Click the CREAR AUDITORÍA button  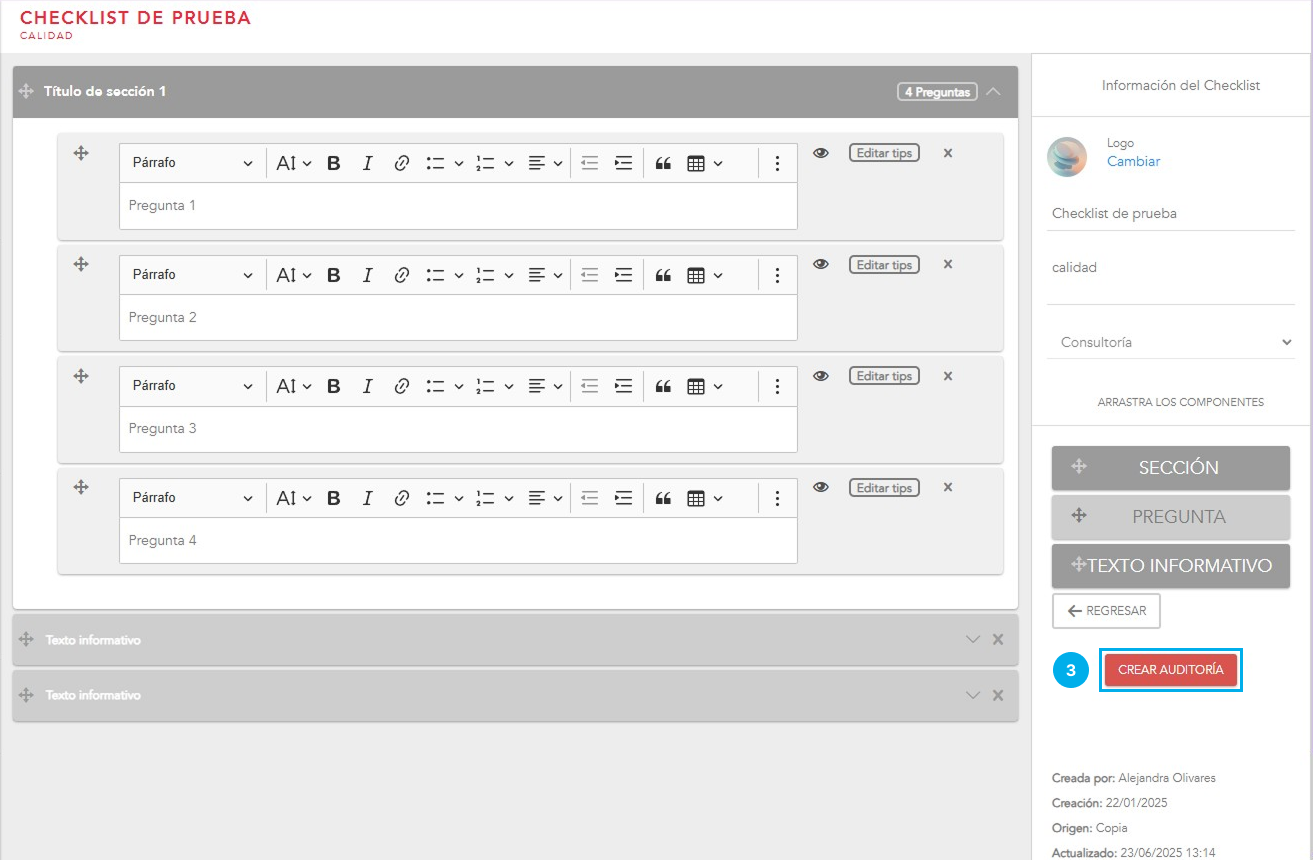1170,670
